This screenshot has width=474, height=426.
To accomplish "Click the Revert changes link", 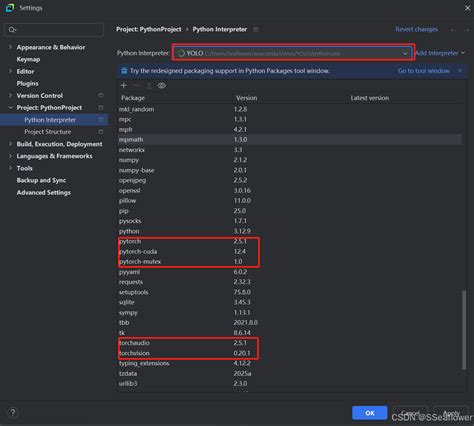I will click(x=417, y=29).
